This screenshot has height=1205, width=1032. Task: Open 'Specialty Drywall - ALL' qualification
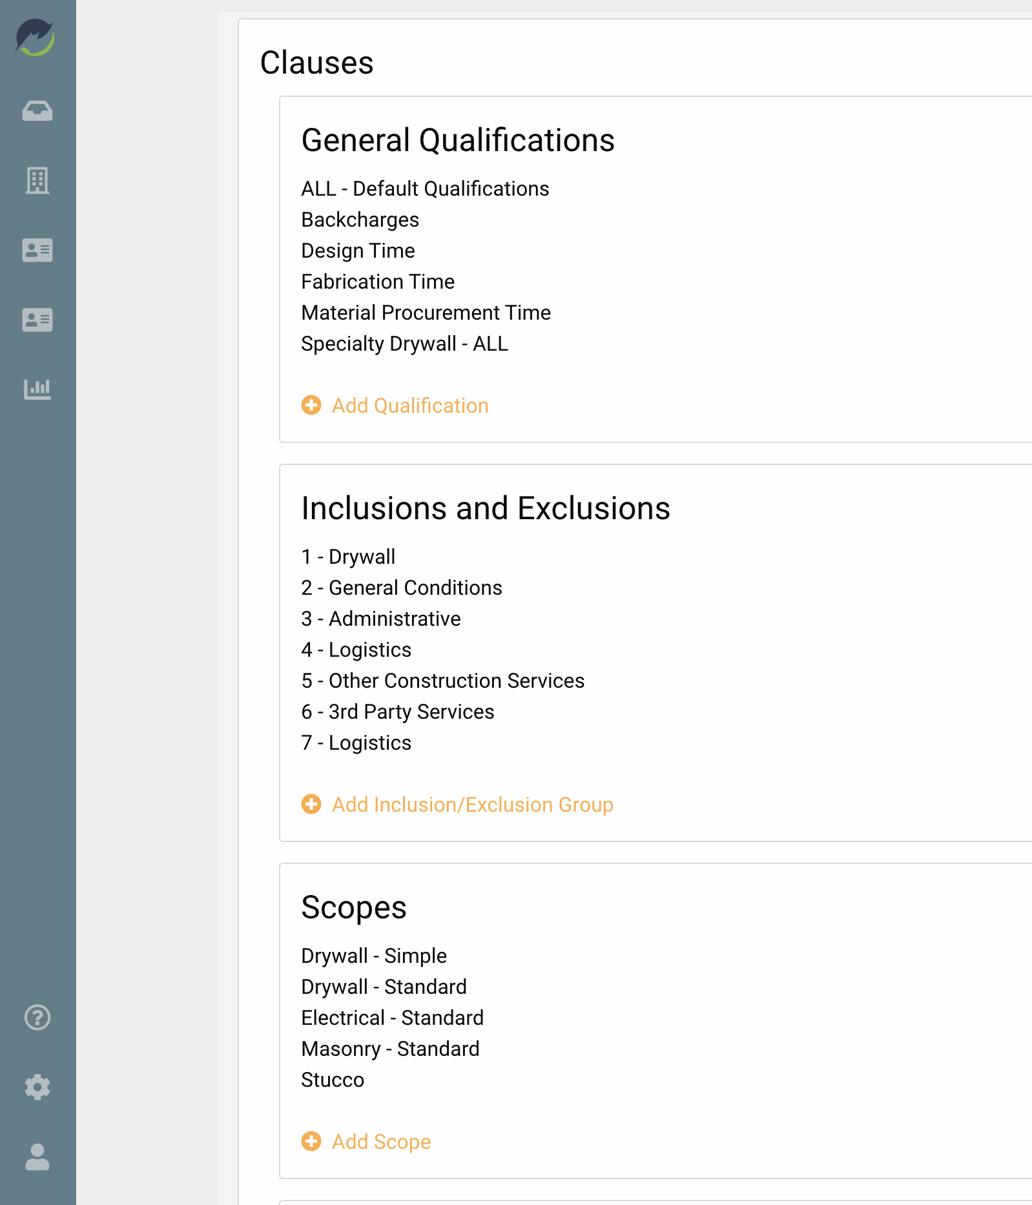coord(405,343)
